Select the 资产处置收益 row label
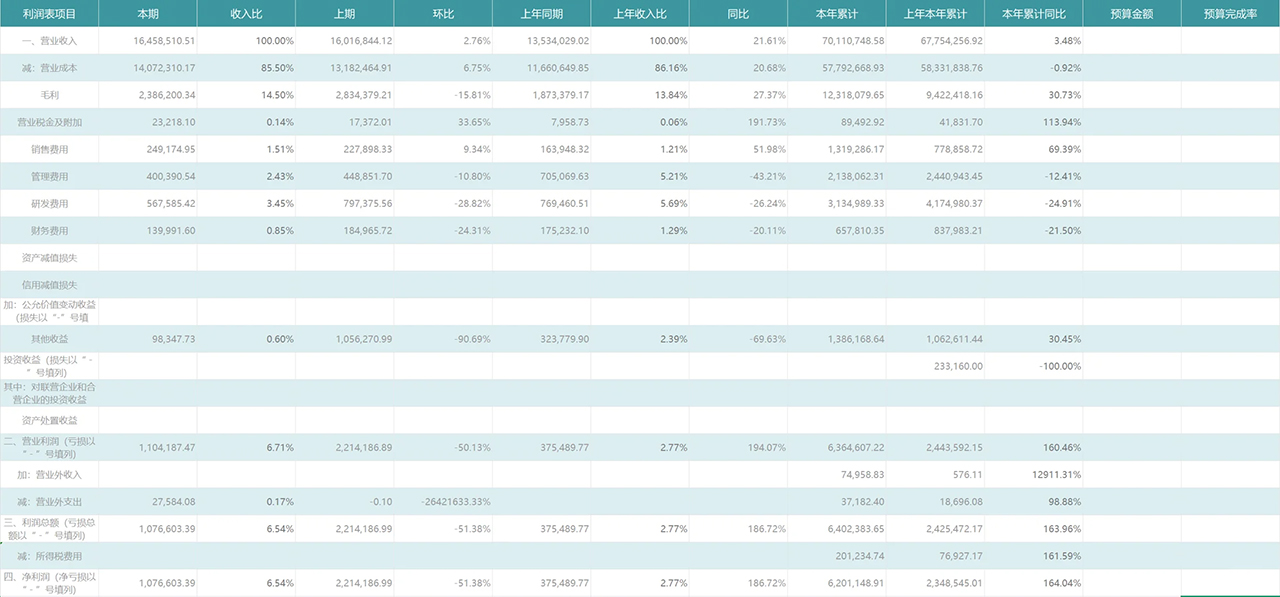The width and height of the screenshot is (1280, 597). 49,420
